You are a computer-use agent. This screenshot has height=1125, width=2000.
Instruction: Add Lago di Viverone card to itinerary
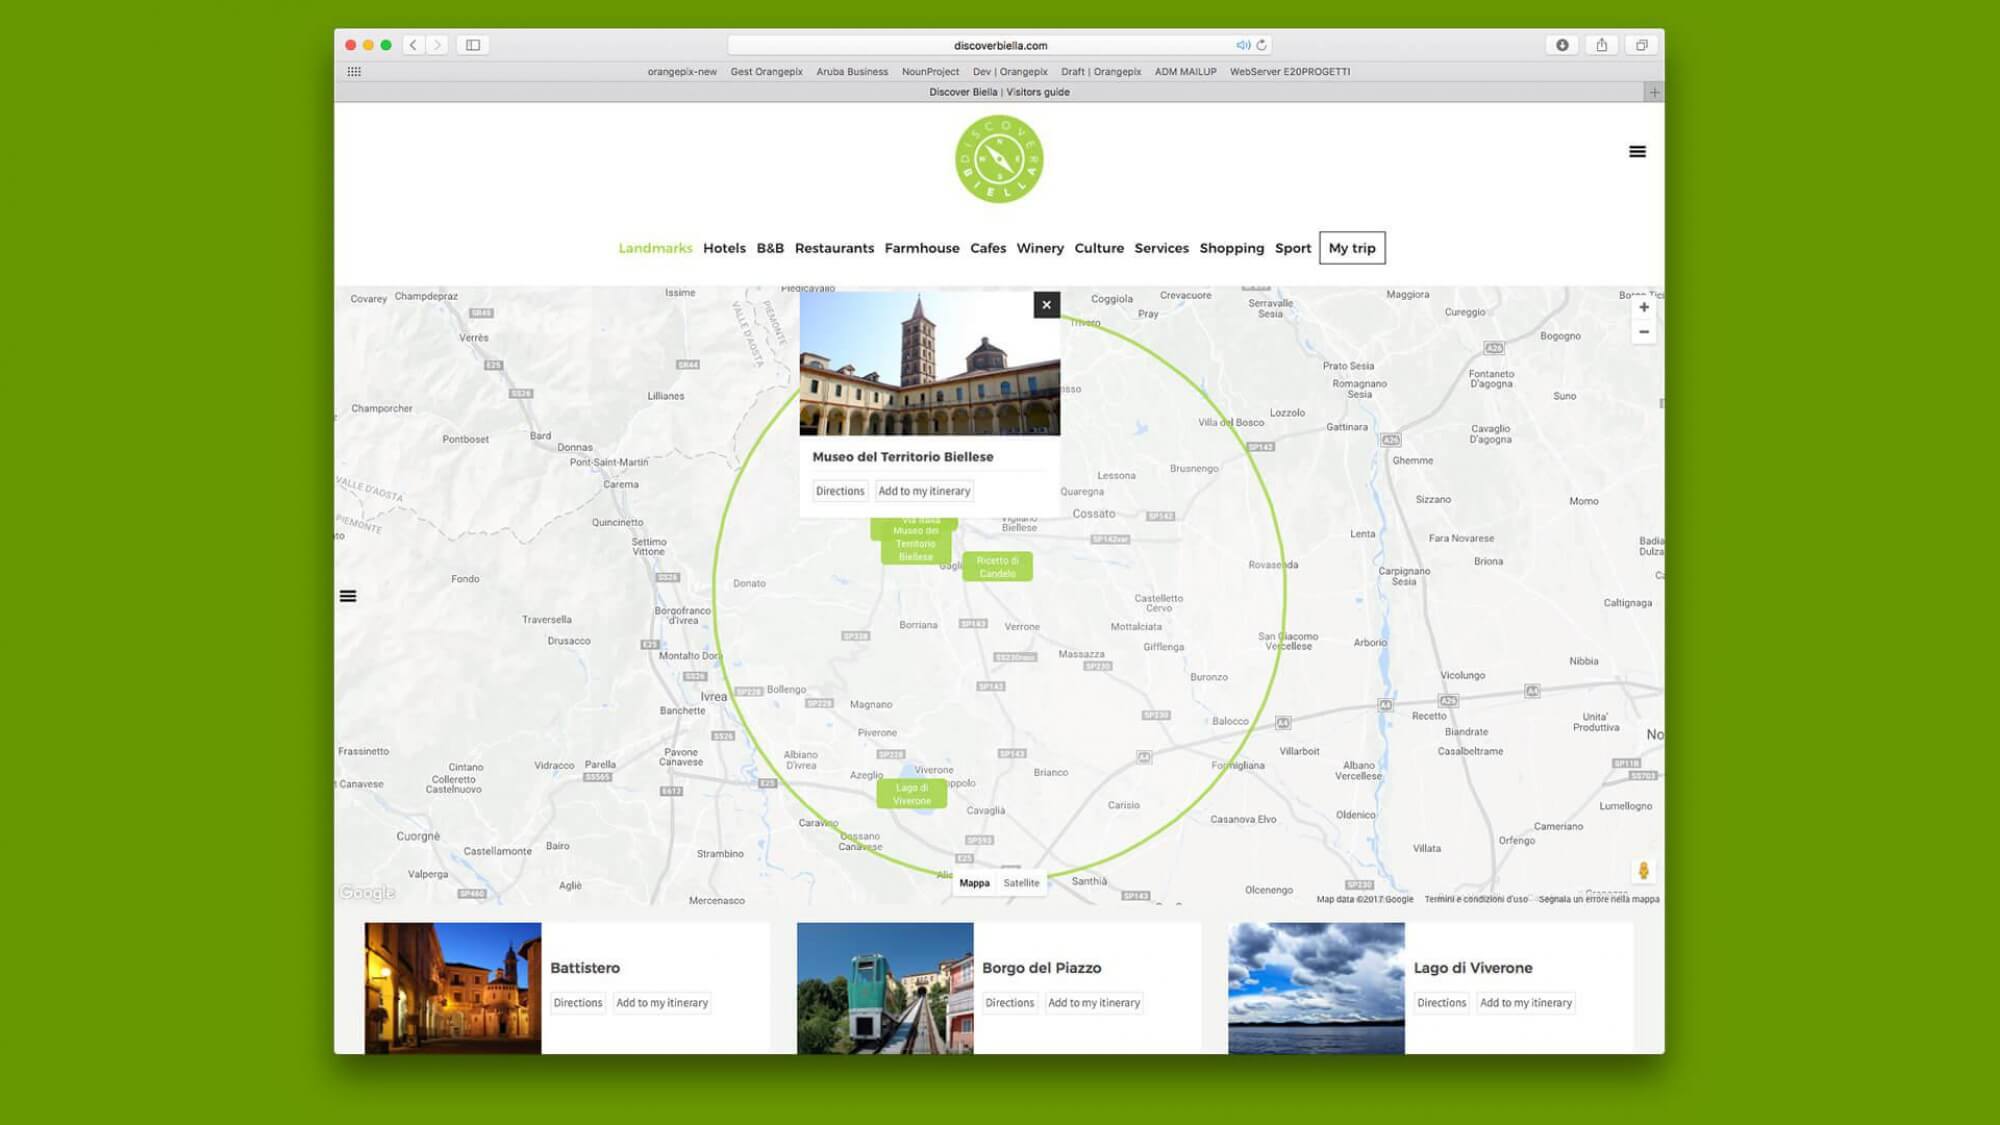[x=1526, y=1003]
